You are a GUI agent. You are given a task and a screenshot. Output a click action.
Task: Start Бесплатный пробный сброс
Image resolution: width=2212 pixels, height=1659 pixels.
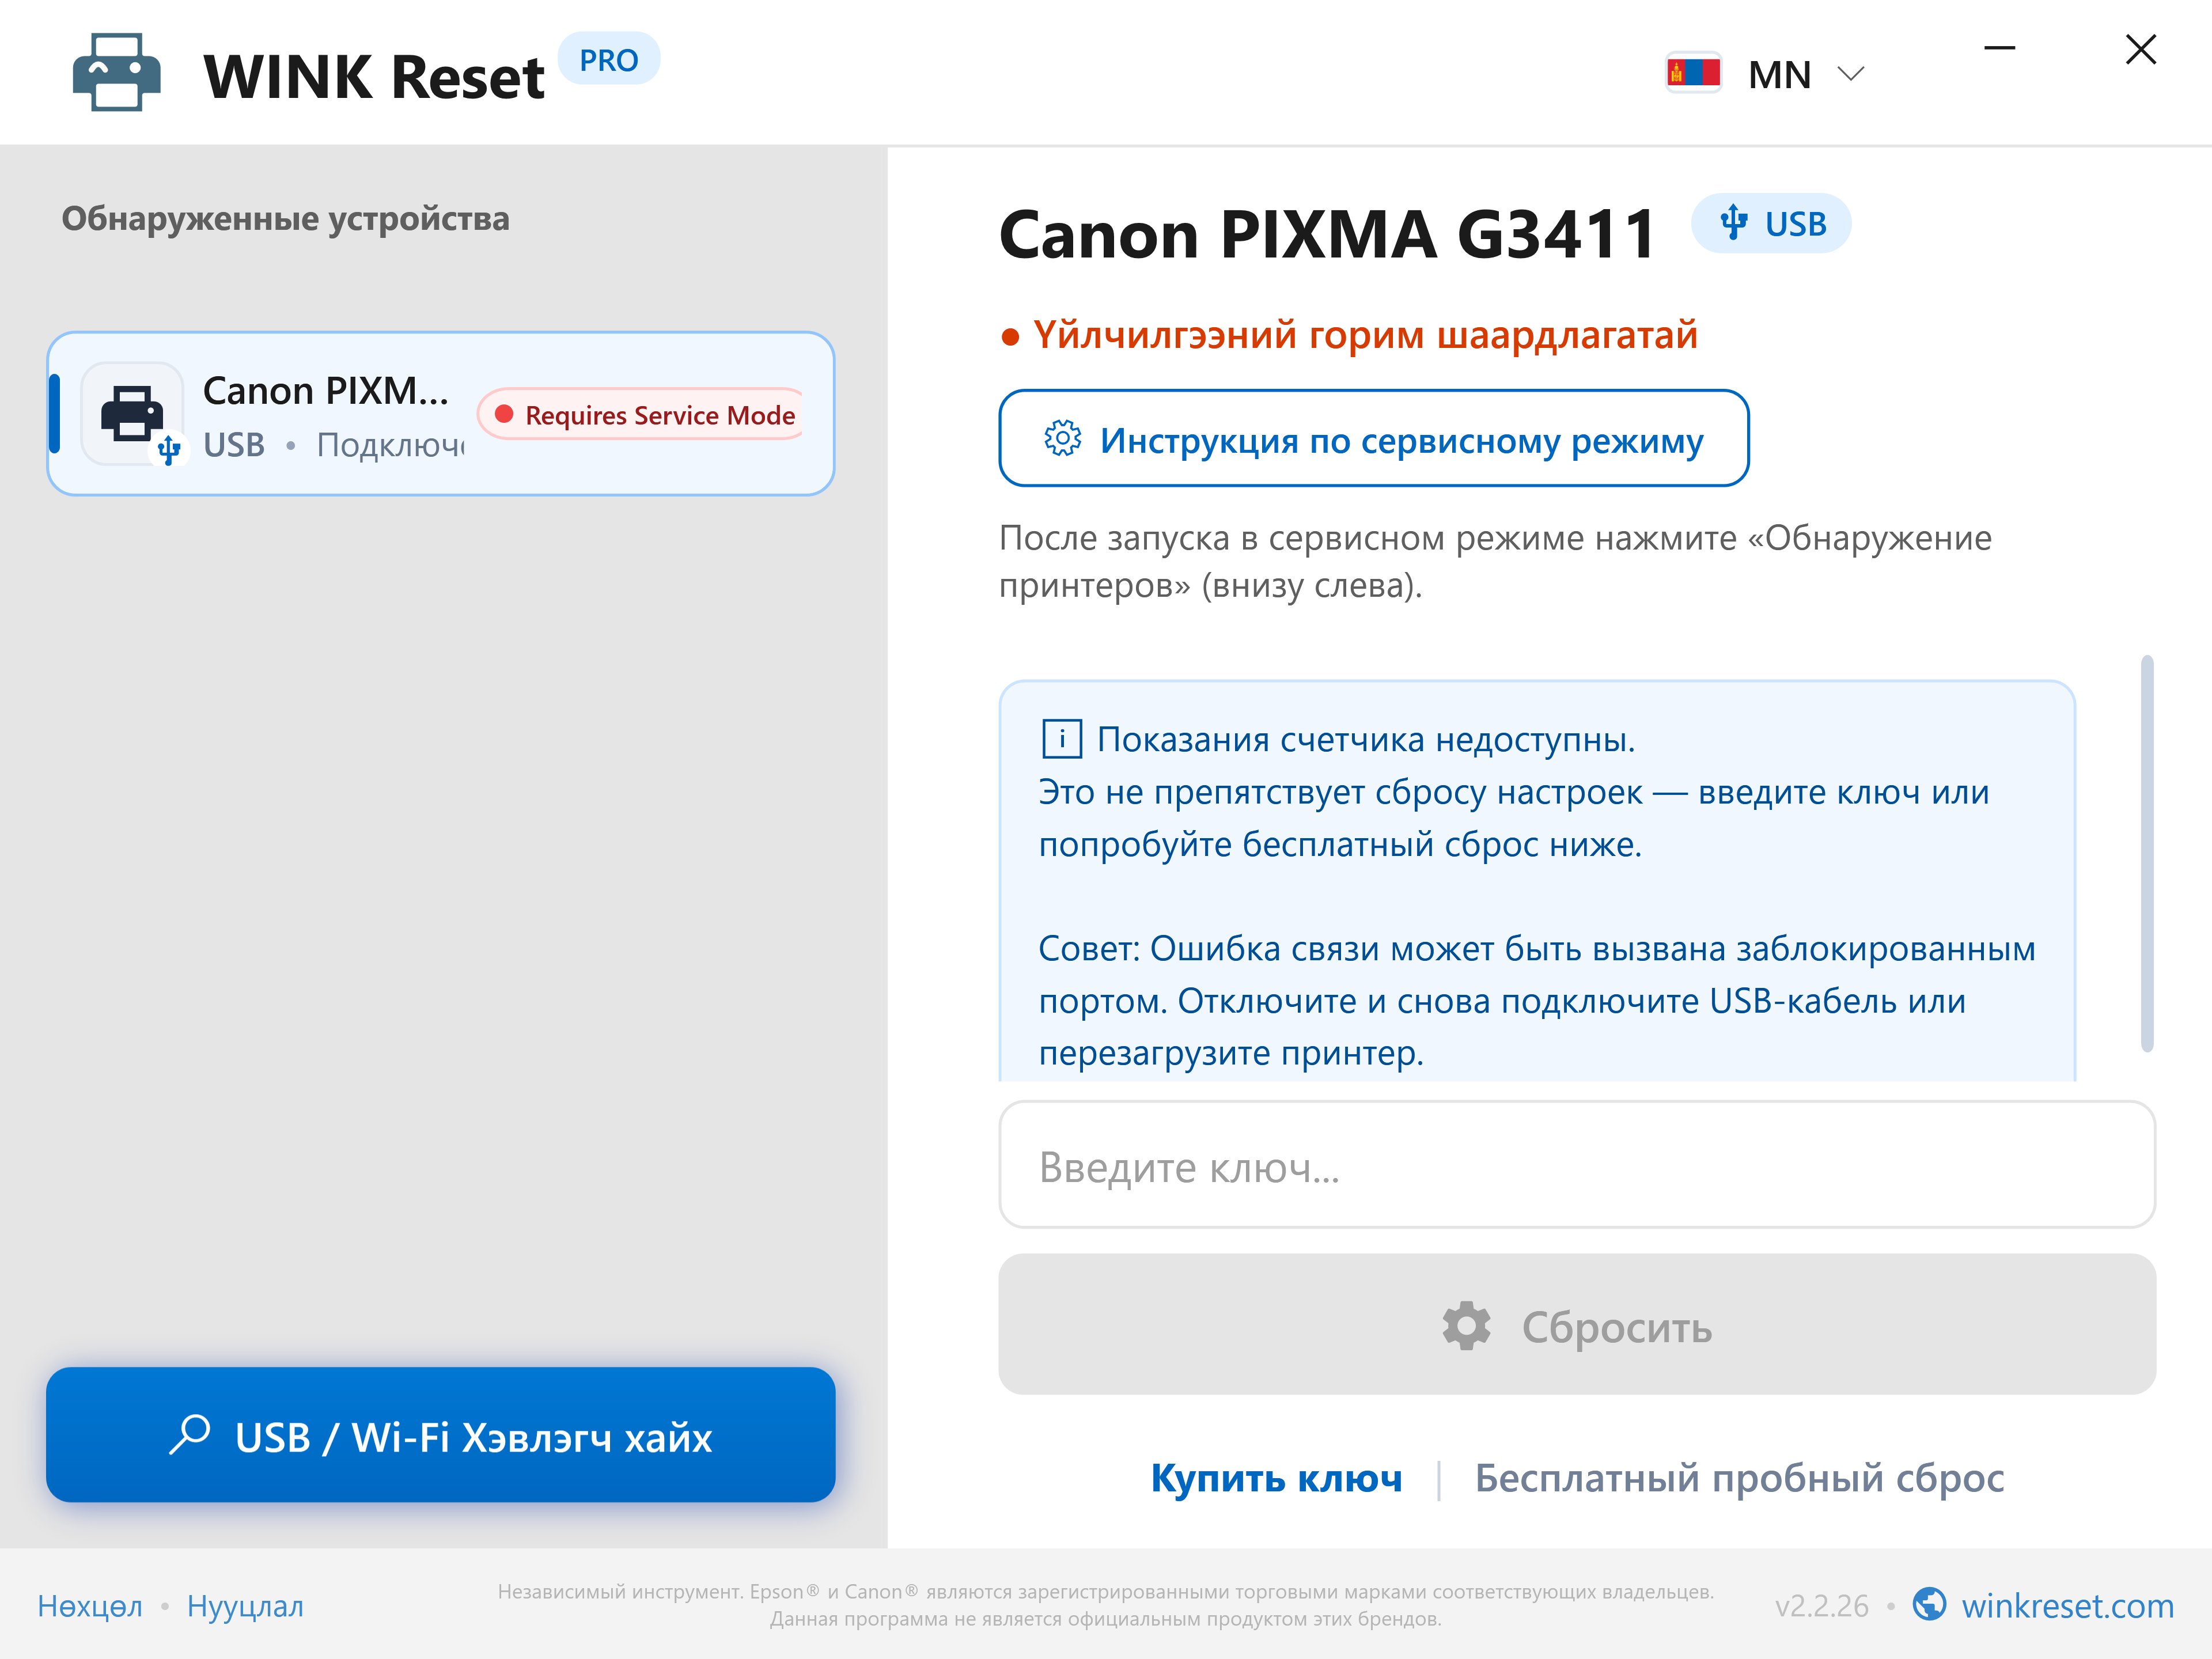1739,1478
